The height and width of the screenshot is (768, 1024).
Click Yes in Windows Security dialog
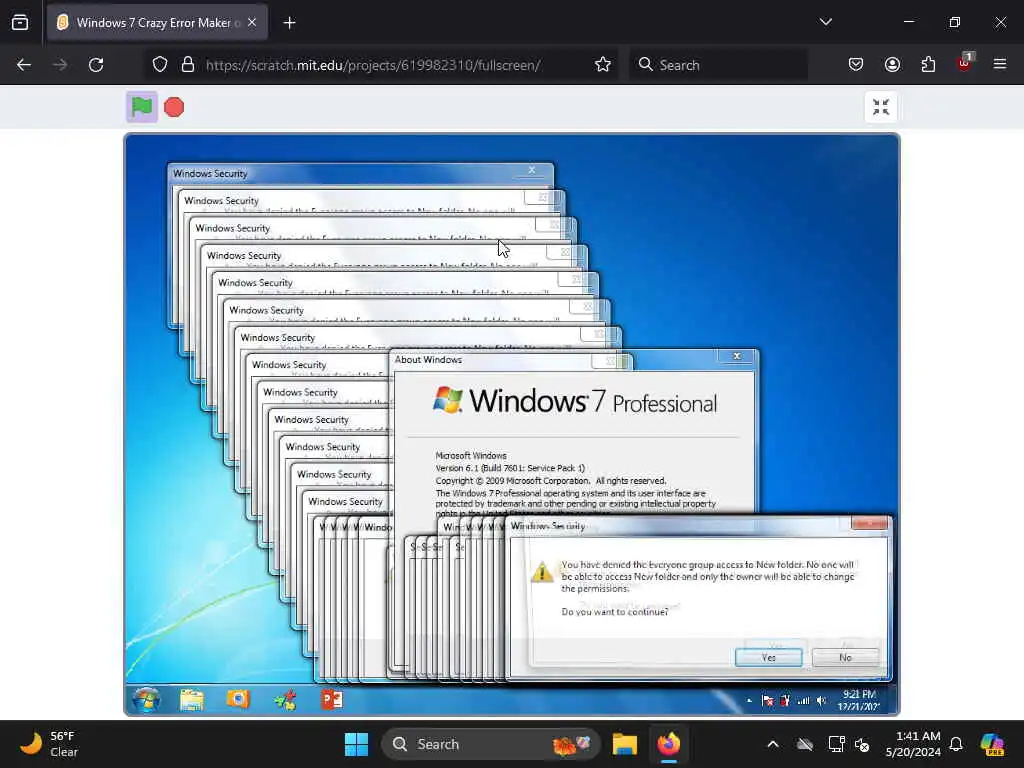point(769,658)
